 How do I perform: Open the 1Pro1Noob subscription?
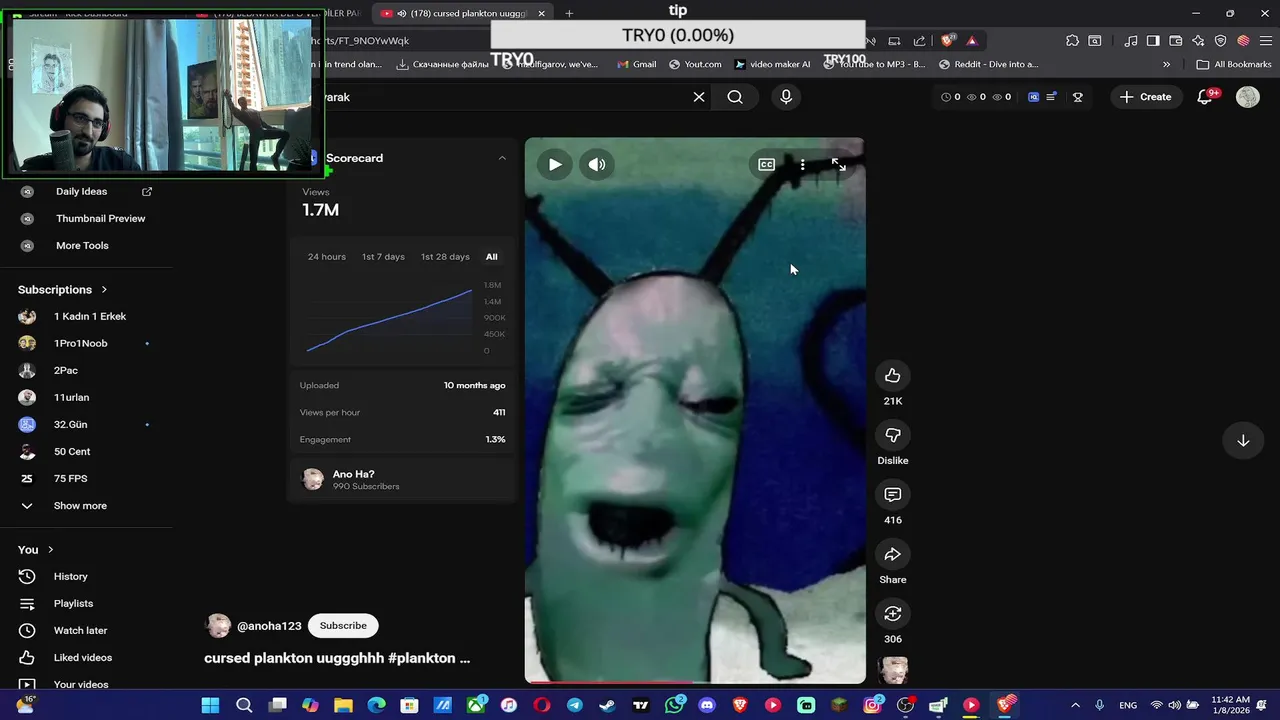[x=86, y=343]
